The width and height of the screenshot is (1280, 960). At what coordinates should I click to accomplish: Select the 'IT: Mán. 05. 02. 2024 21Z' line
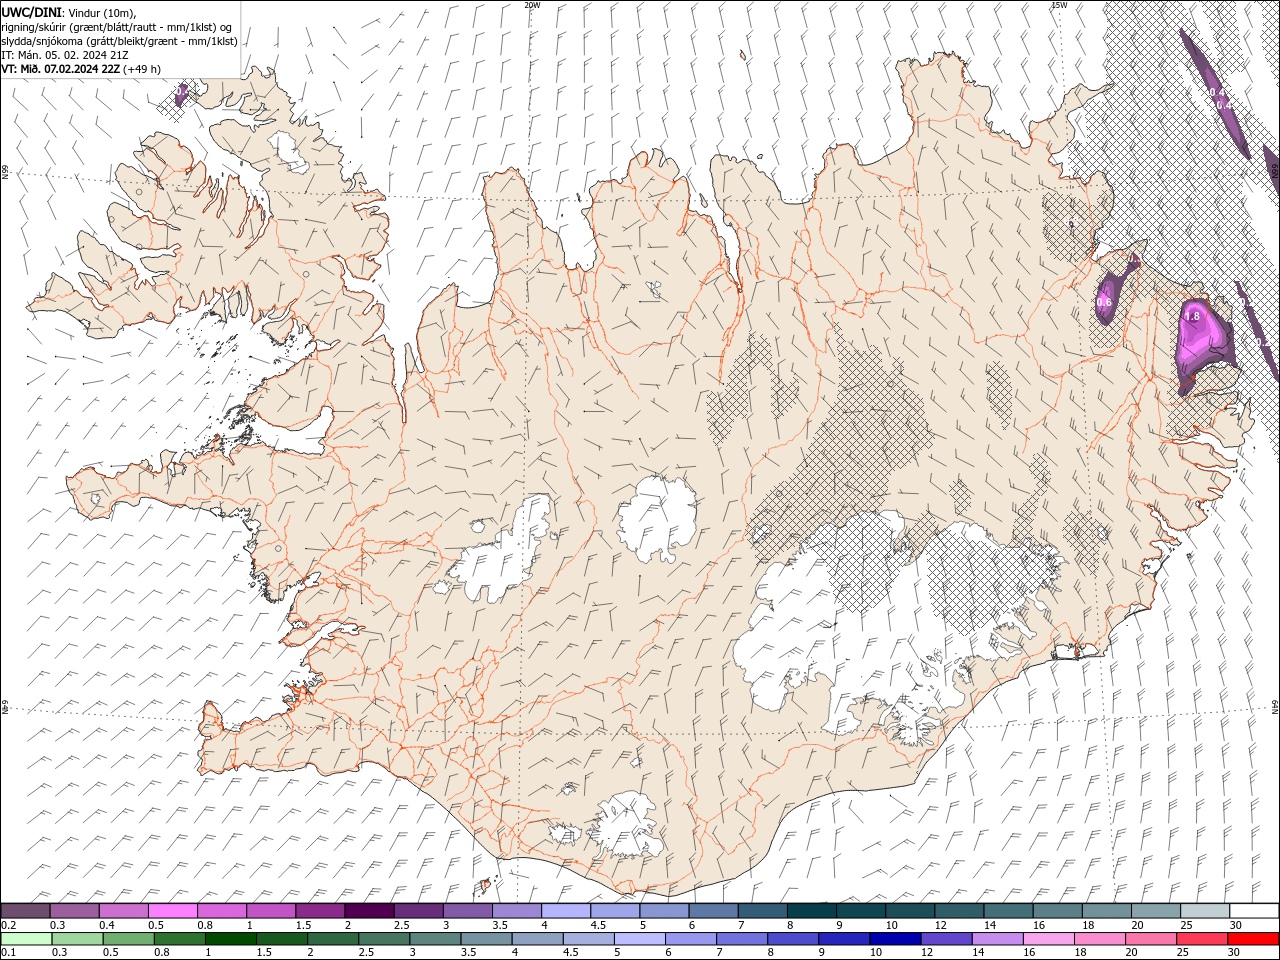[65, 55]
